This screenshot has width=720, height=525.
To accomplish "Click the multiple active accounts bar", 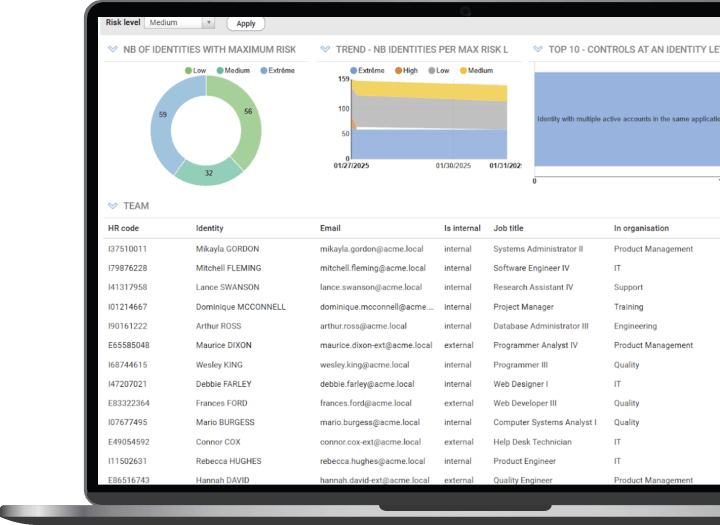I will (x=627, y=119).
